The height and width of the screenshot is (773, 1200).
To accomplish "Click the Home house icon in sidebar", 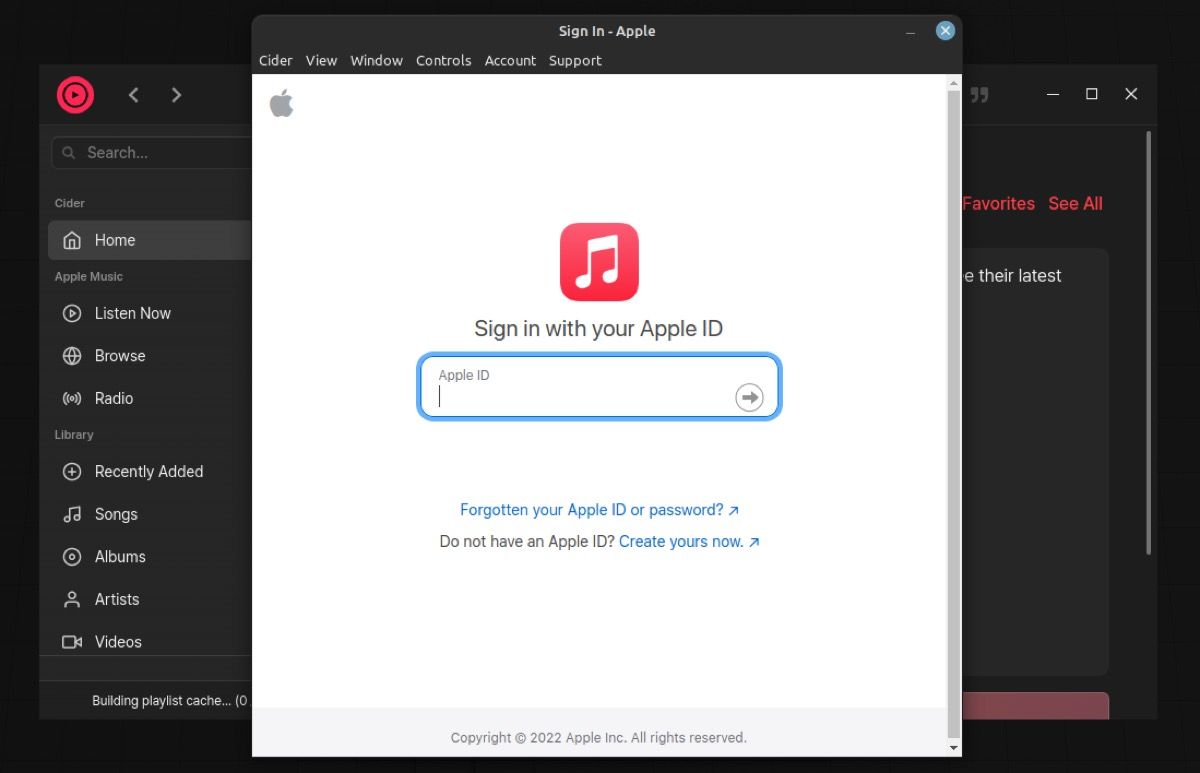I will tap(72, 240).
